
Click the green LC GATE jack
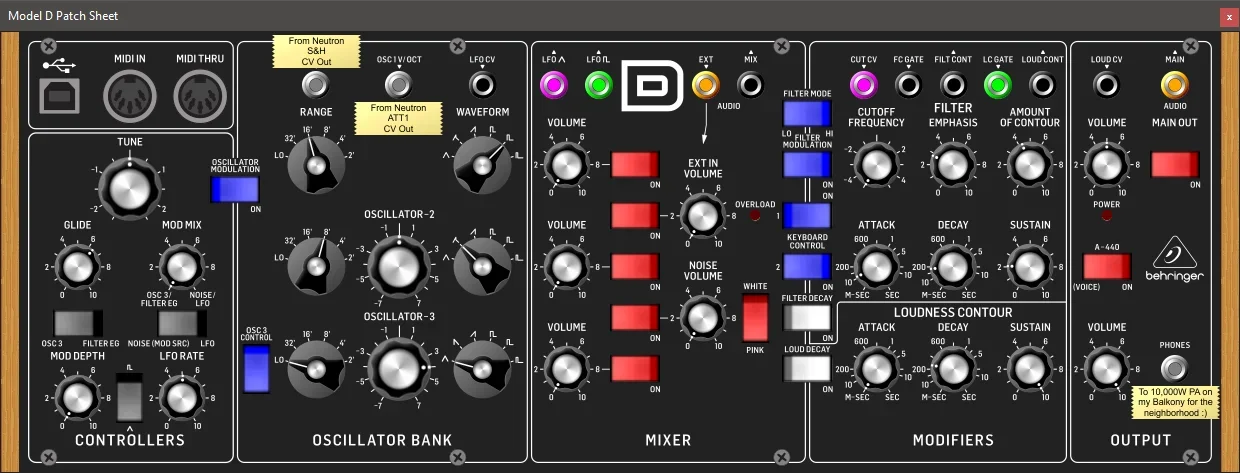pos(998,86)
